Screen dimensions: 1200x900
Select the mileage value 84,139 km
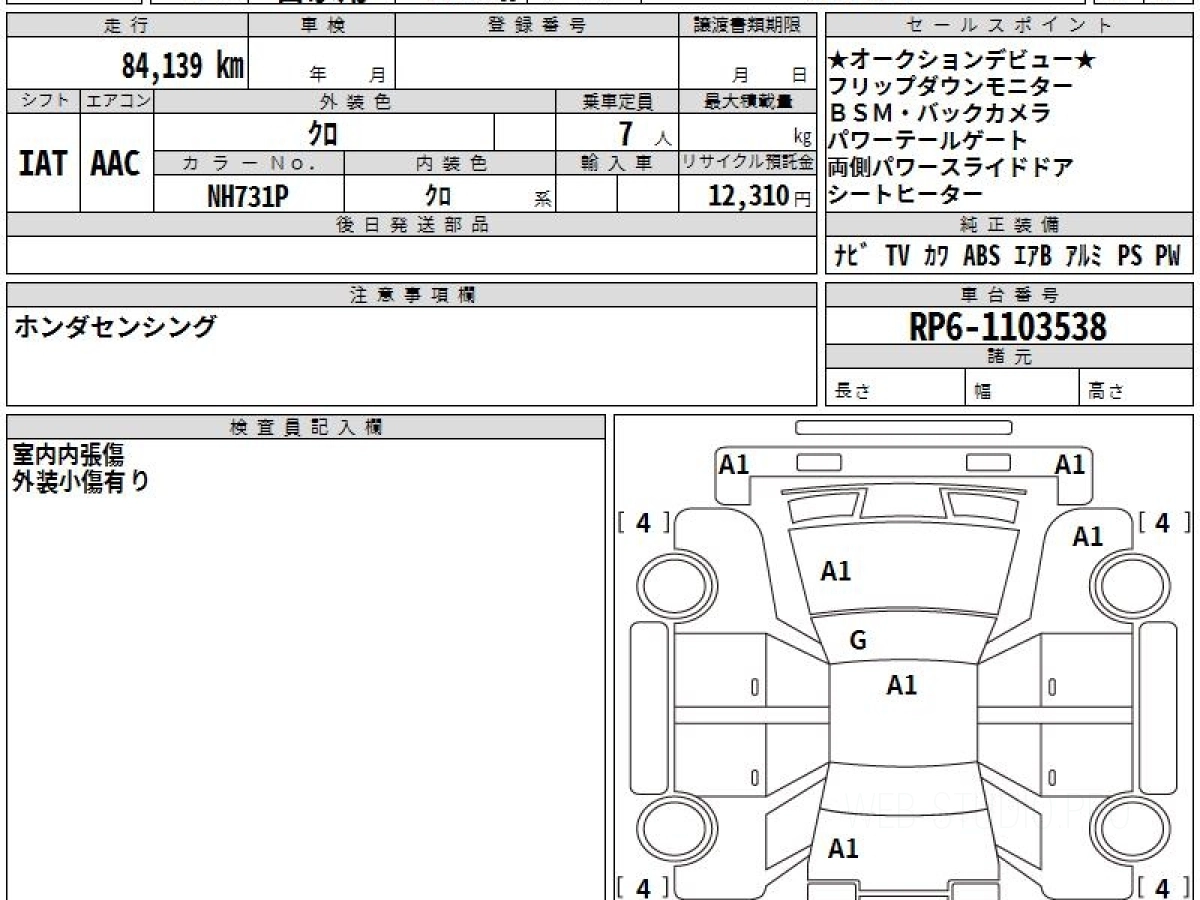[182, 67]
